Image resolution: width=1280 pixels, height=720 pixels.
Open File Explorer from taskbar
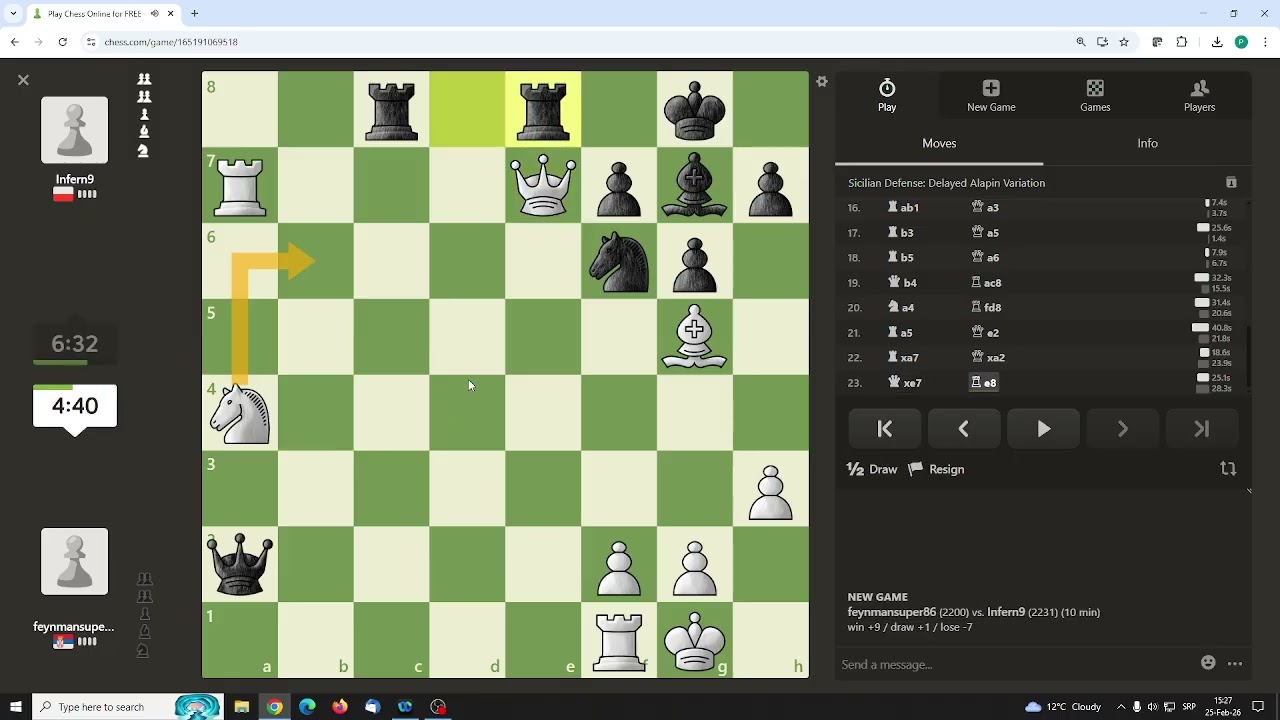[x=242, y=707]
